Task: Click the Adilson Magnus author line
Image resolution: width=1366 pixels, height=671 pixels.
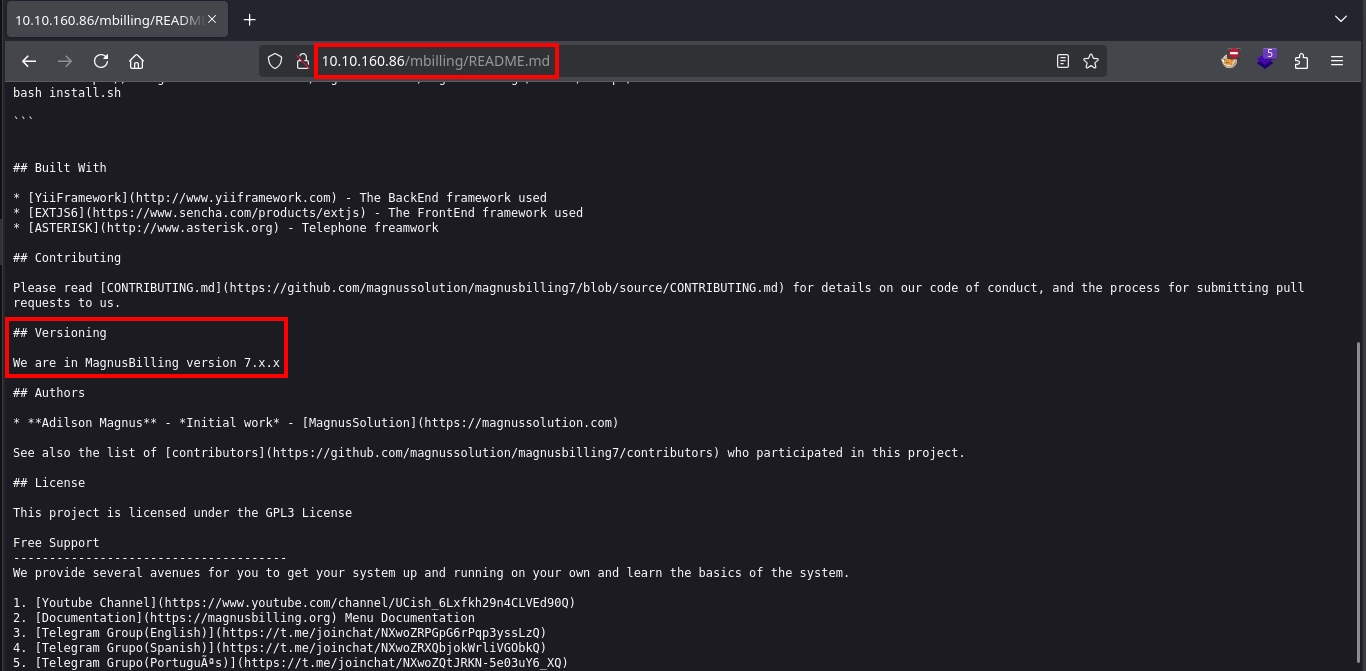Action: 316,423
